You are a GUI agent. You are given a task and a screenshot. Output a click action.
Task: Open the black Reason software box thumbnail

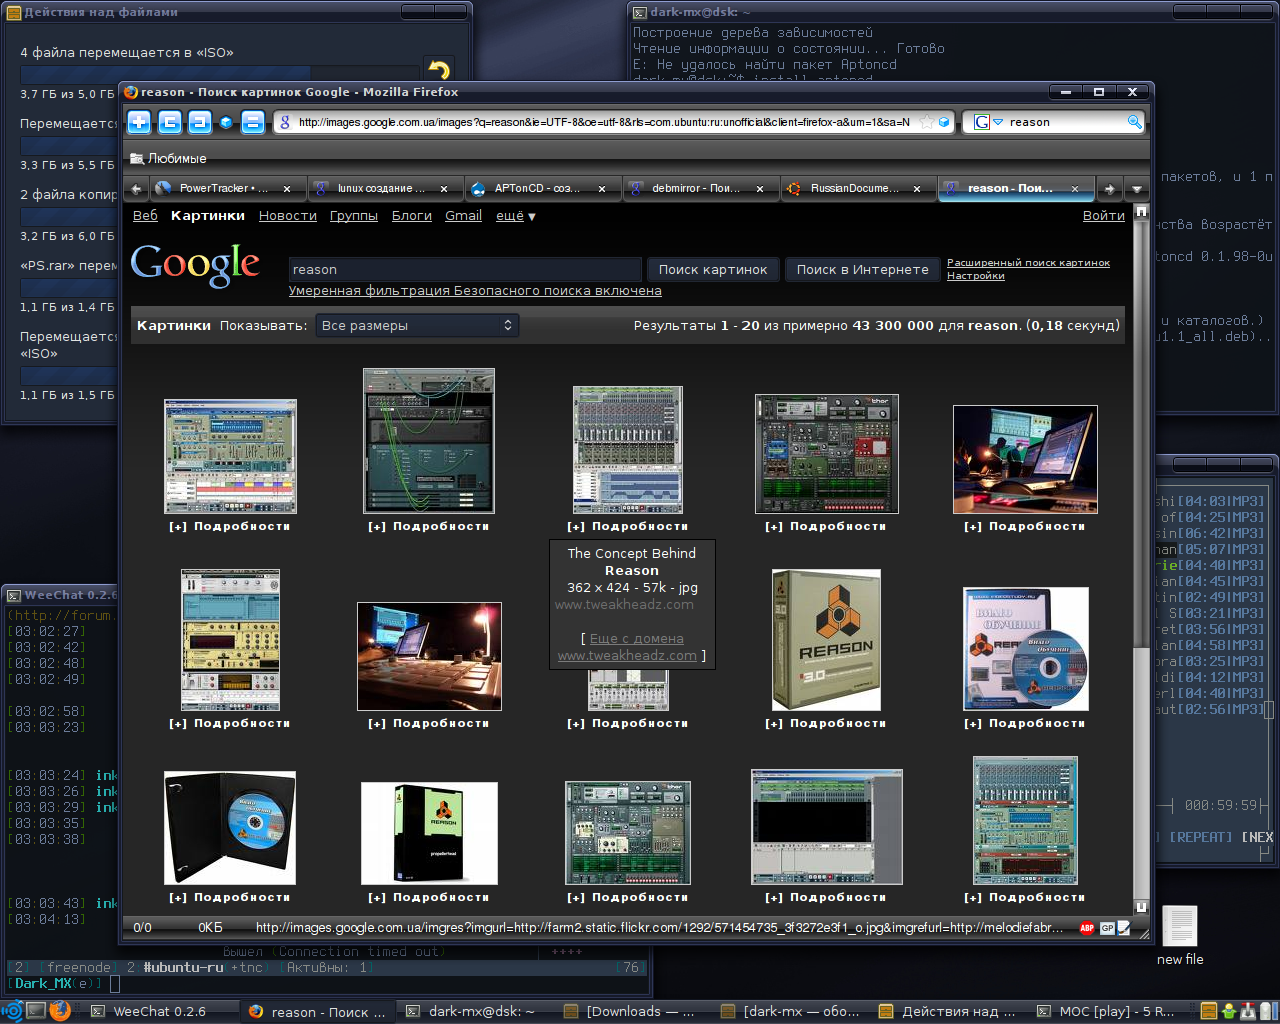tap(429, 833)
